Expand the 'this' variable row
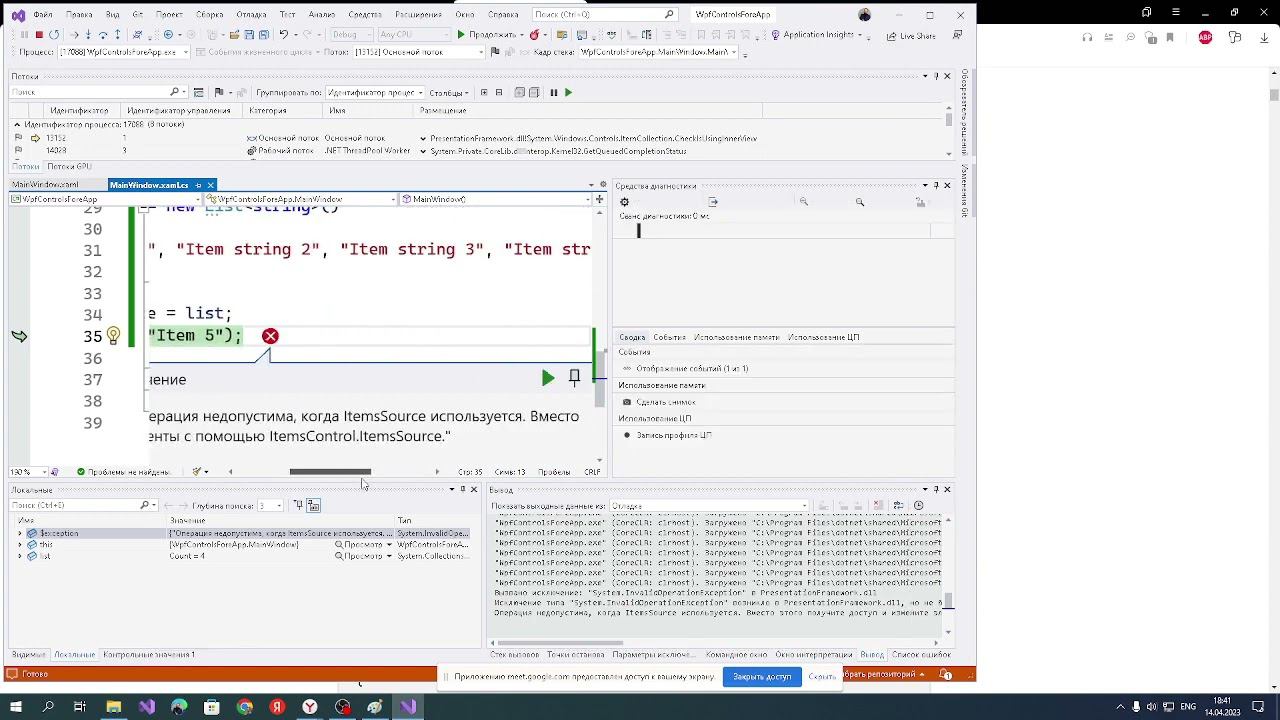This screenshot has height=720, width=1280. [x=19, y=545]
